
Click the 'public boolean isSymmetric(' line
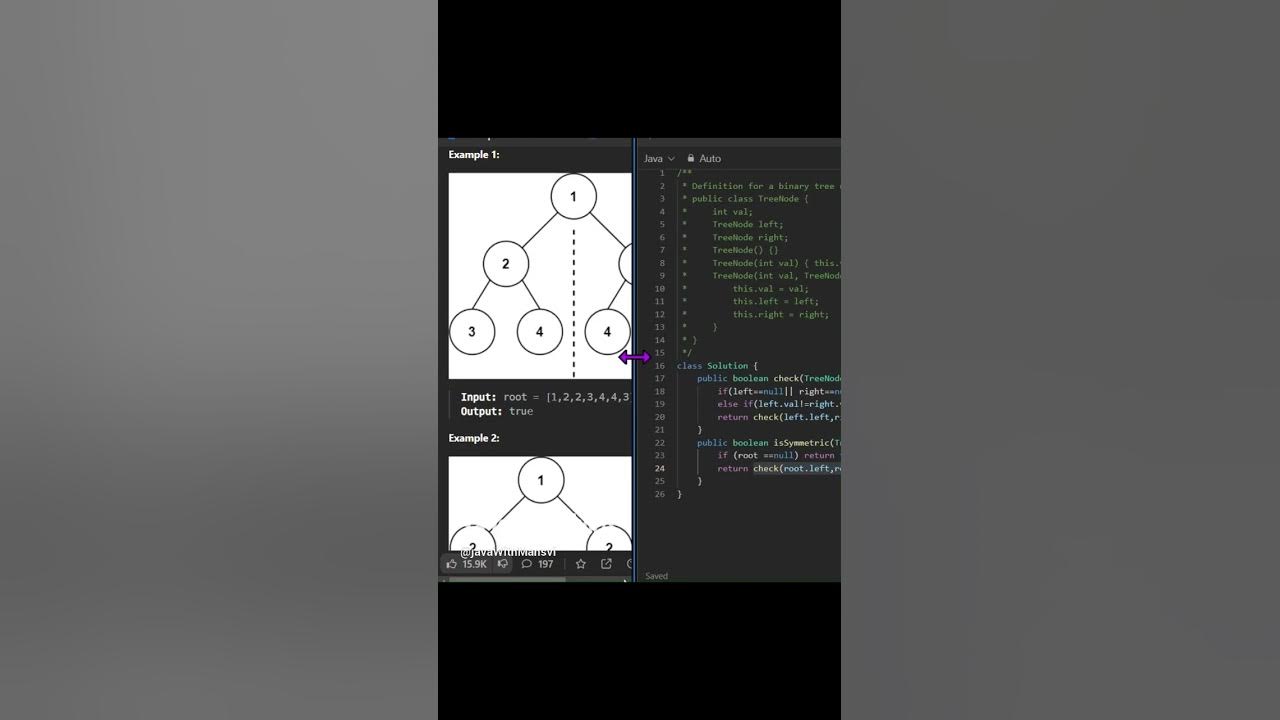768,443
